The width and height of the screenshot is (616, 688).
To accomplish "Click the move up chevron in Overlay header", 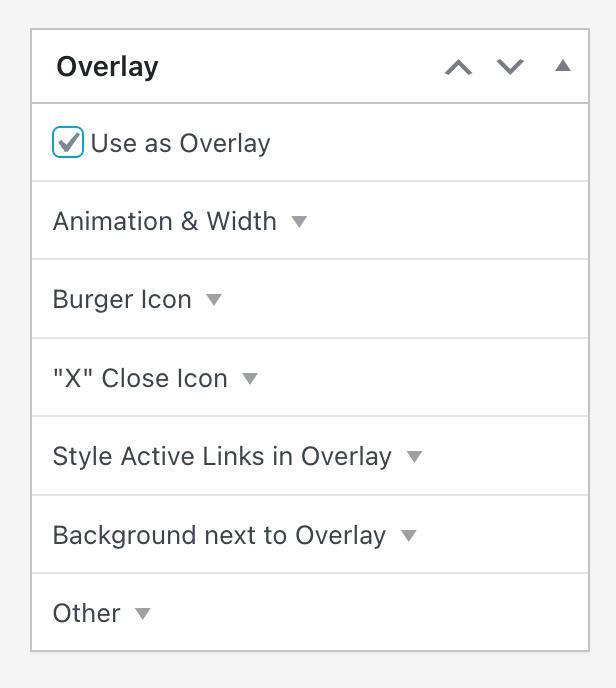I will [x=458, y=68].
